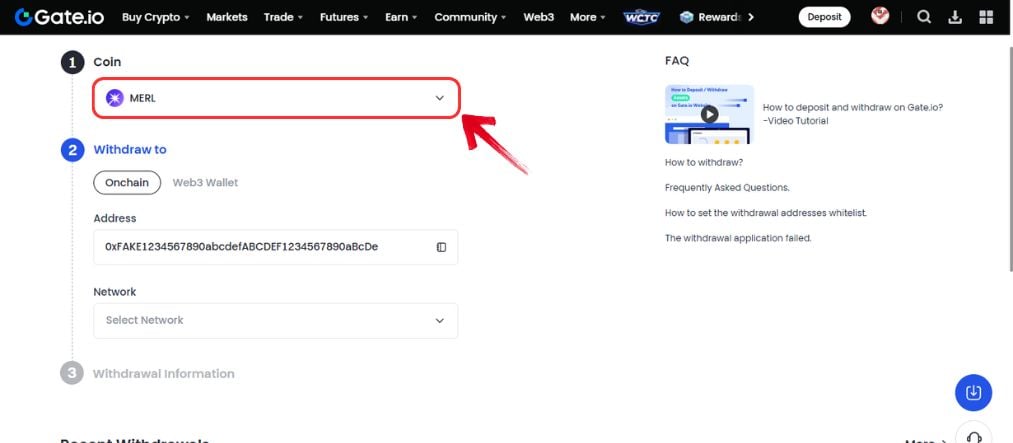
Task: Click the More link beside Recent Withdrawals
Action: [x=925, y=442]
